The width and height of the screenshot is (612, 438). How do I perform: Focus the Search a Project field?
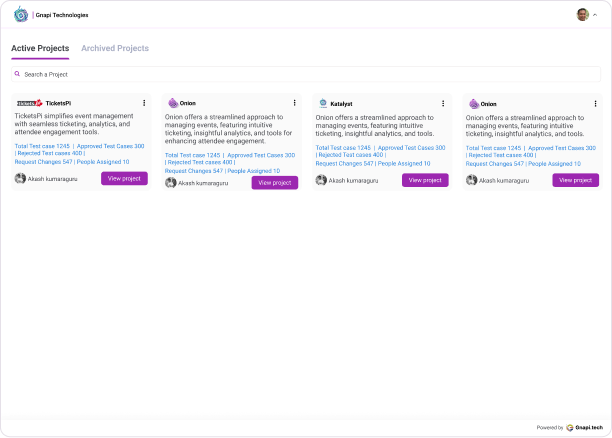[x=306, y=74]
